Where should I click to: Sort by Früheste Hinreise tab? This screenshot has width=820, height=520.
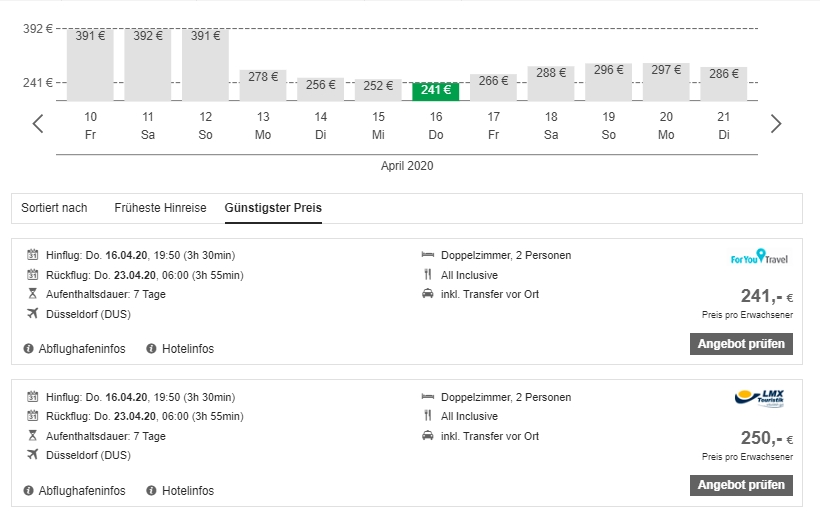point(160,208)
